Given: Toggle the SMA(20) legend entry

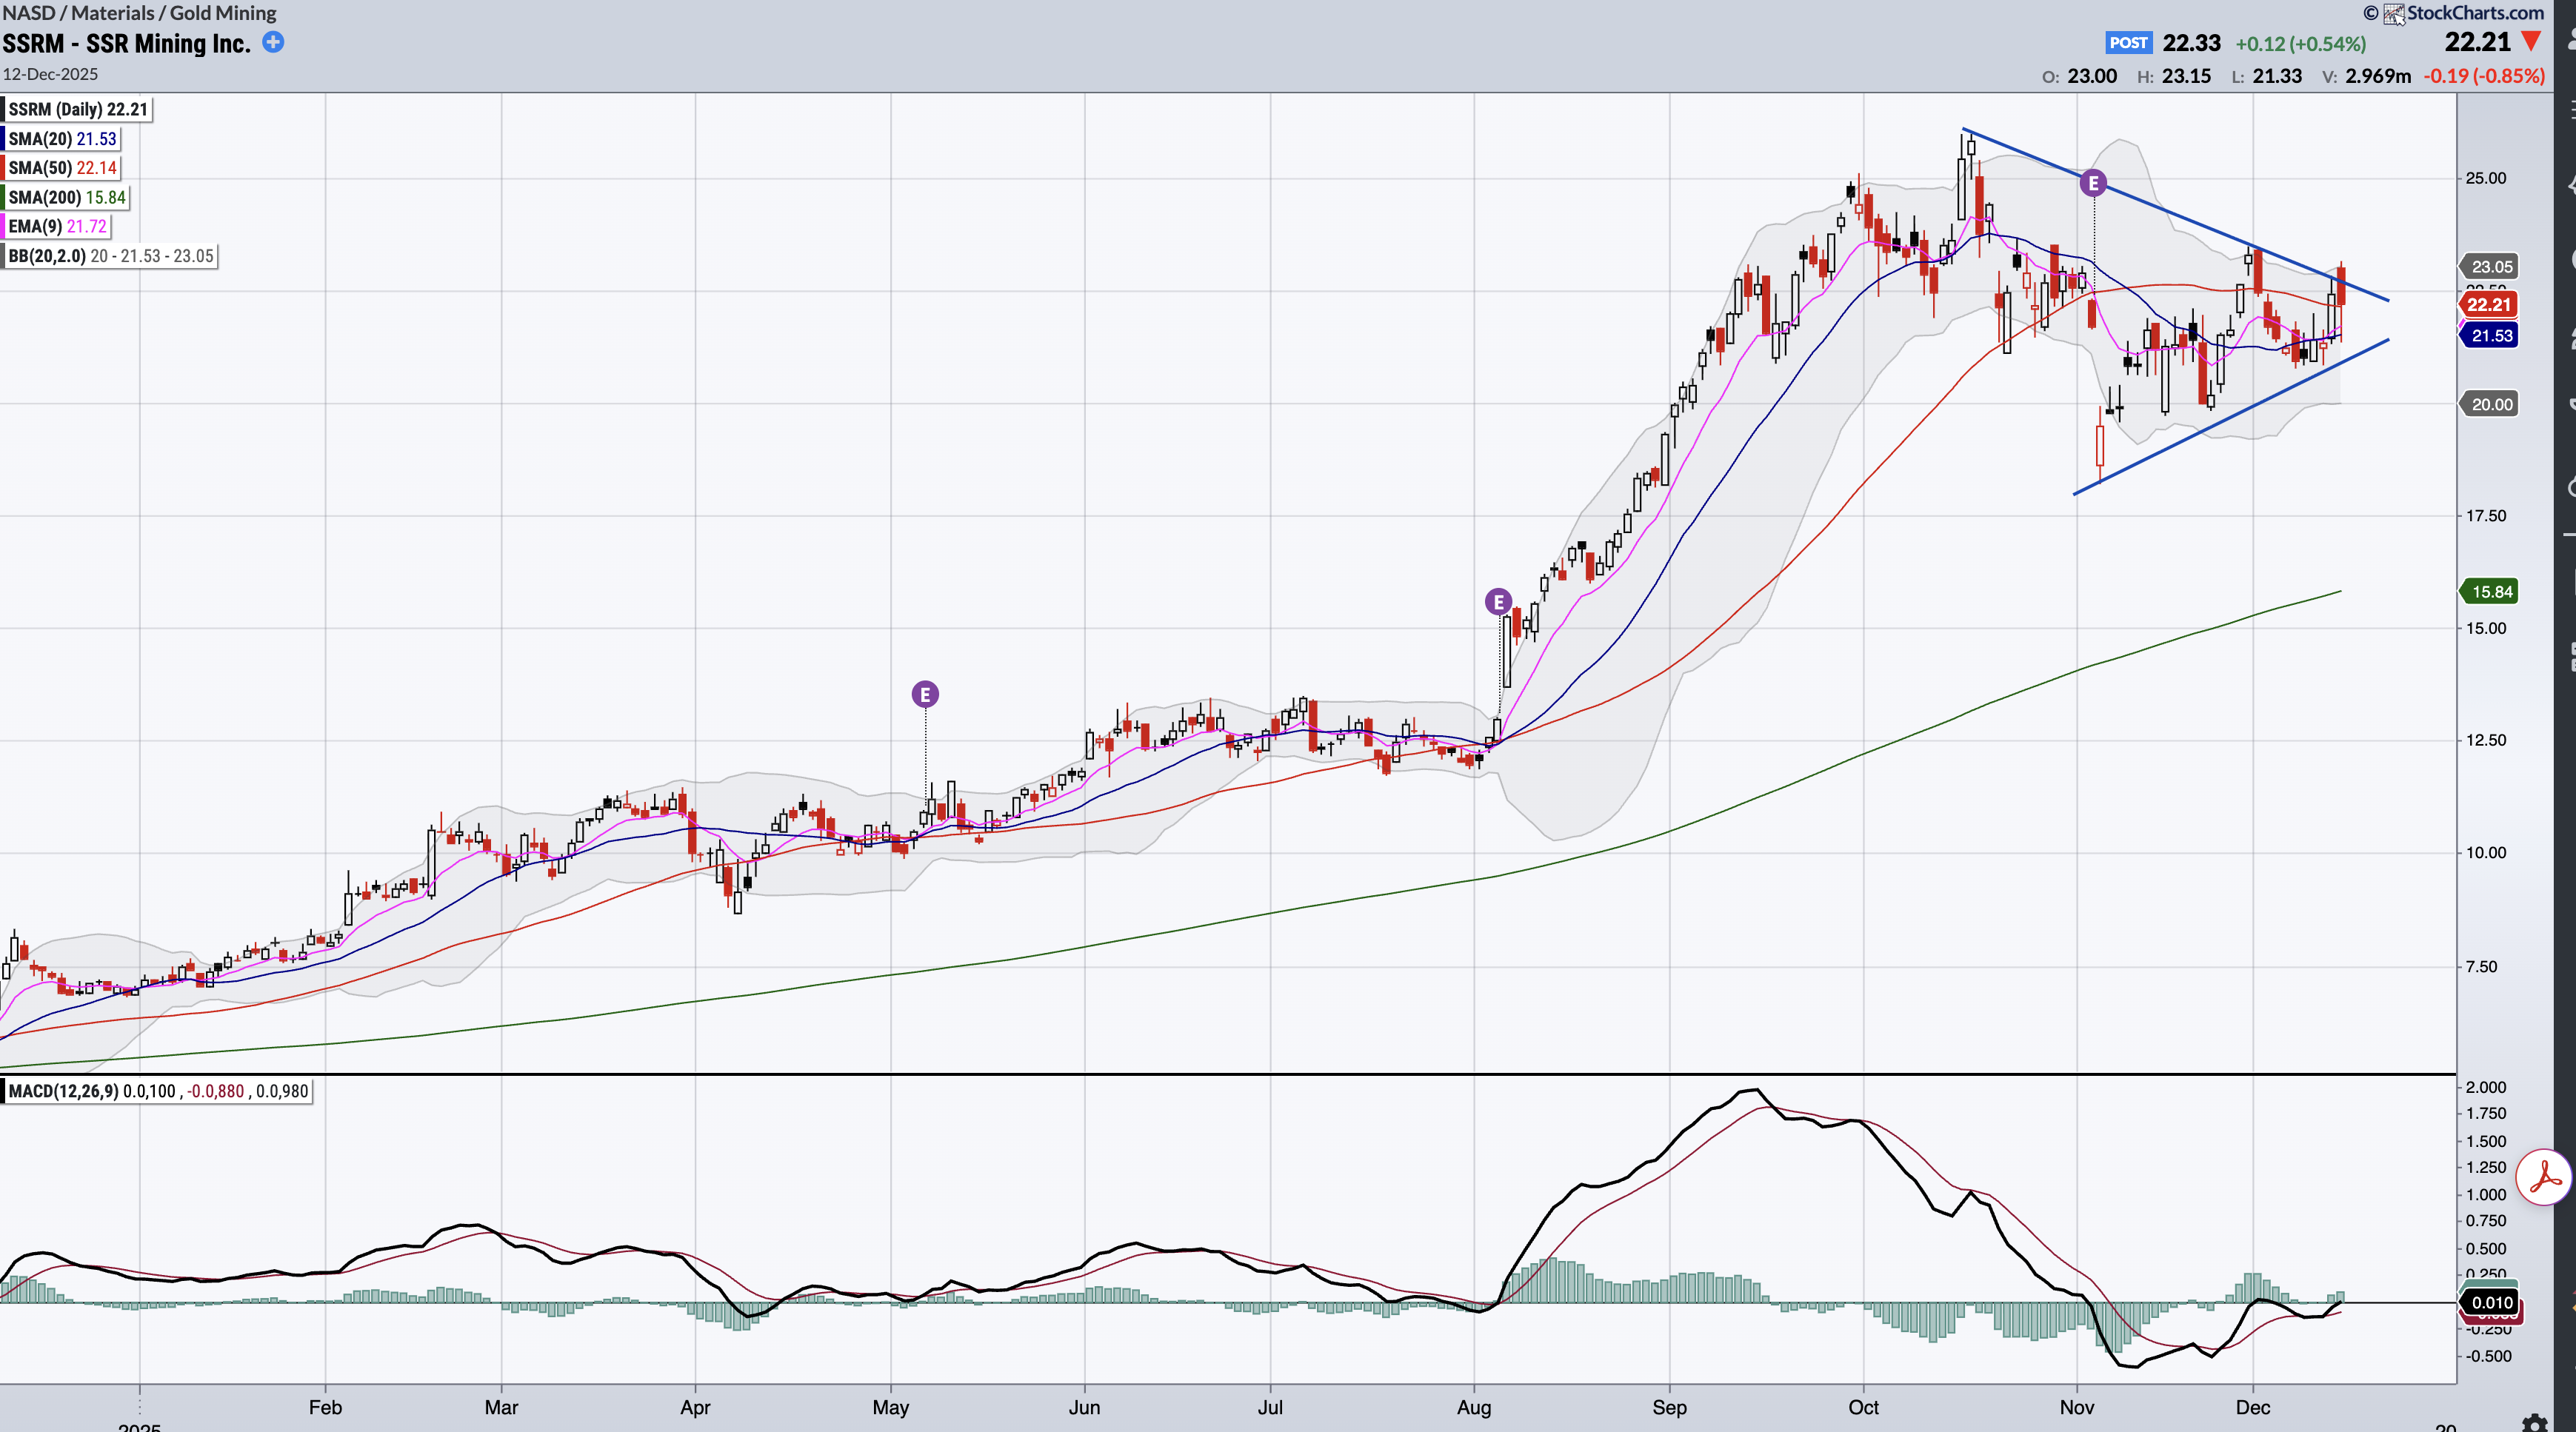Looking at the screenshot, I should pos(62,139).
